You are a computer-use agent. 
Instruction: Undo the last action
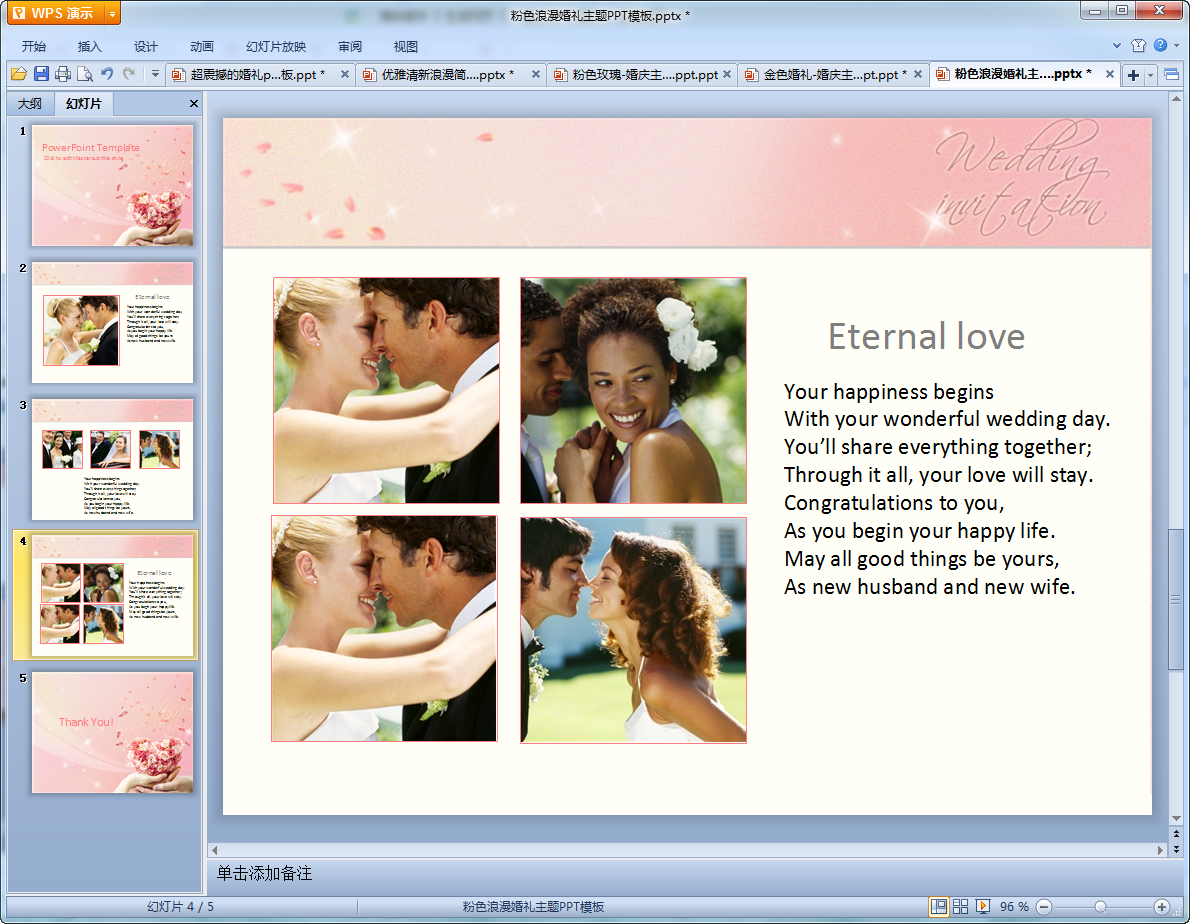[x=107, y=74]
